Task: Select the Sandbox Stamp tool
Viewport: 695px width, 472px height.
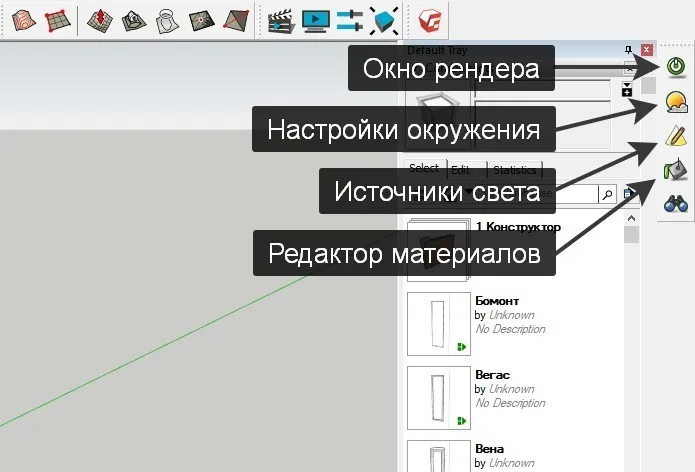Action: click(x=134, y=19)
